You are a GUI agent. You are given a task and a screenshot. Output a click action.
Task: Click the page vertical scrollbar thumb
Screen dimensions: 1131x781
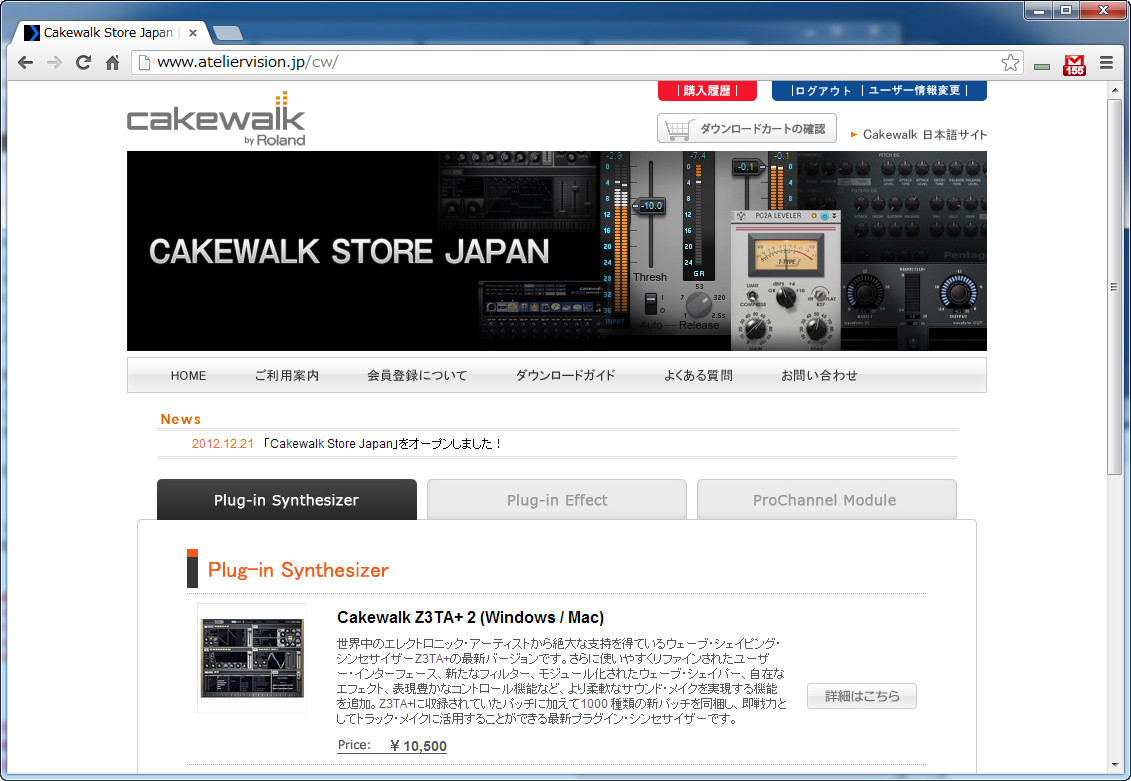point(1114,287)
